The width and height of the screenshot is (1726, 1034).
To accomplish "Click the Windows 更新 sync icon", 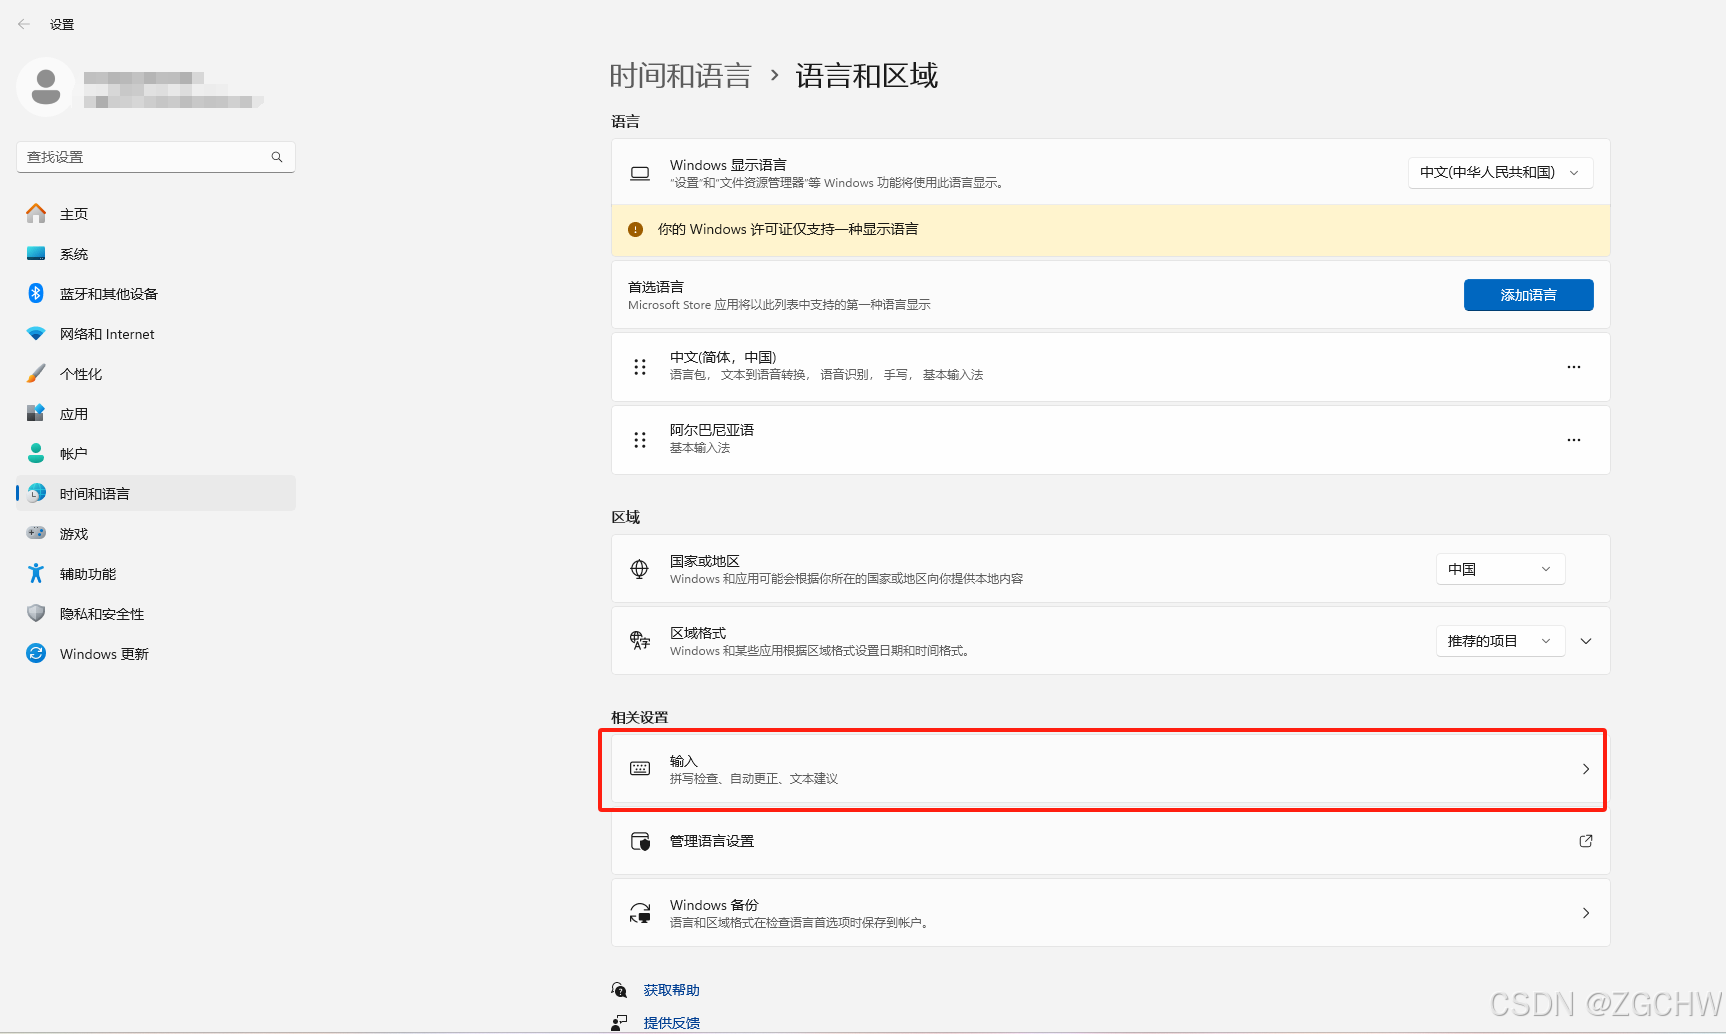I will (36, 653).
